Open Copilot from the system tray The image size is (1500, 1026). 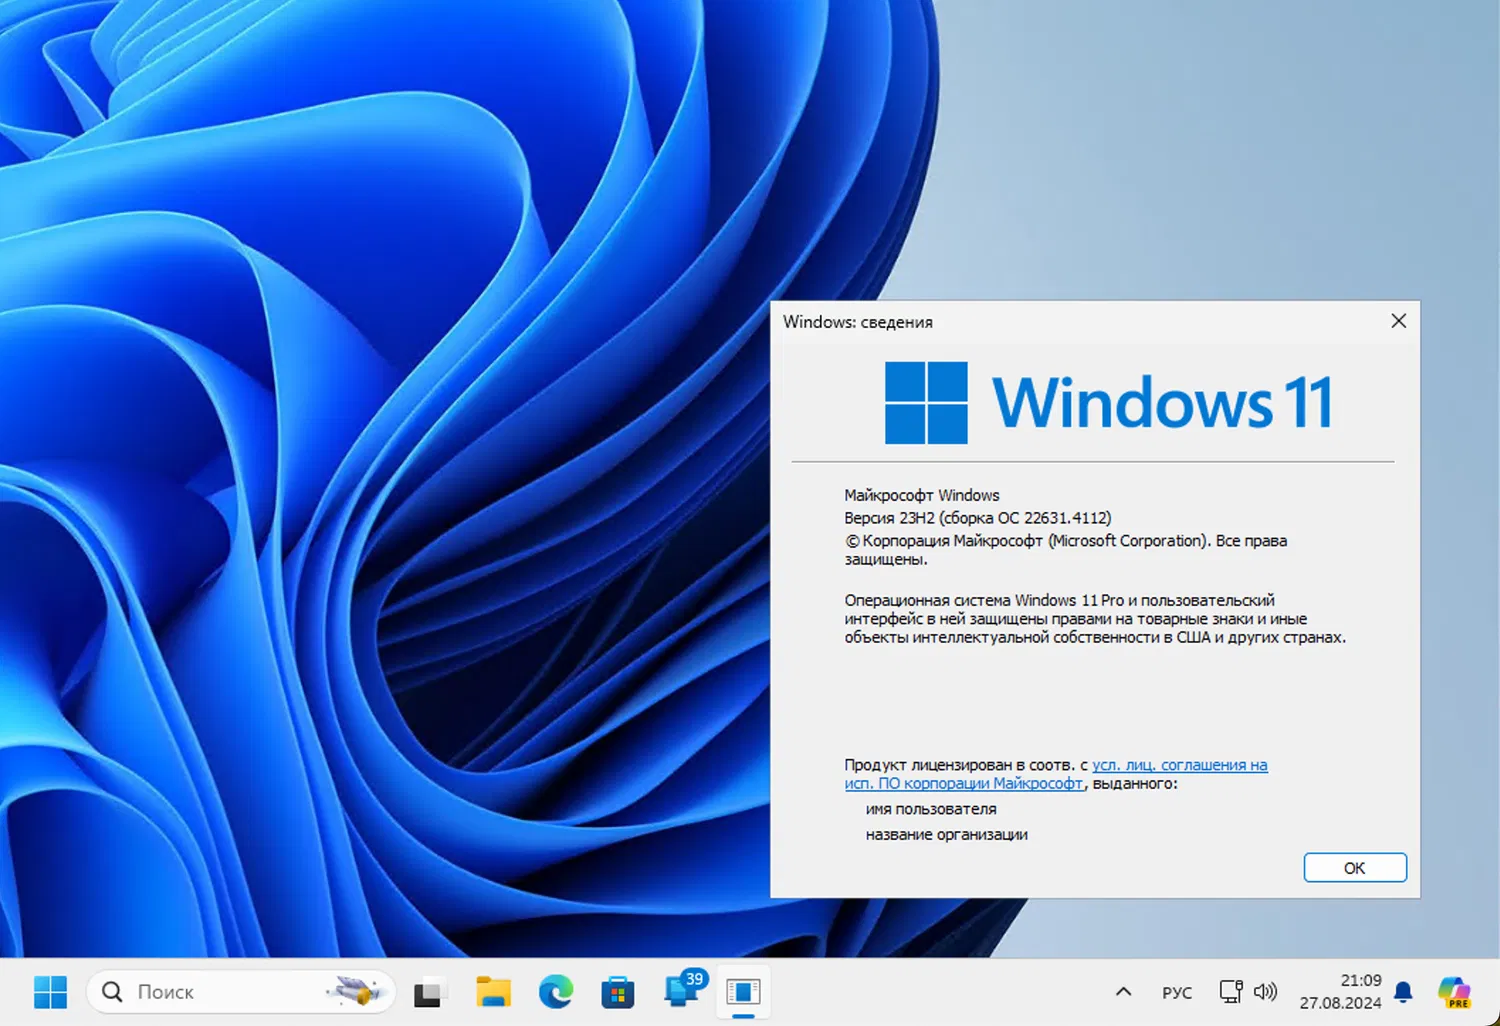point(1455,991)
